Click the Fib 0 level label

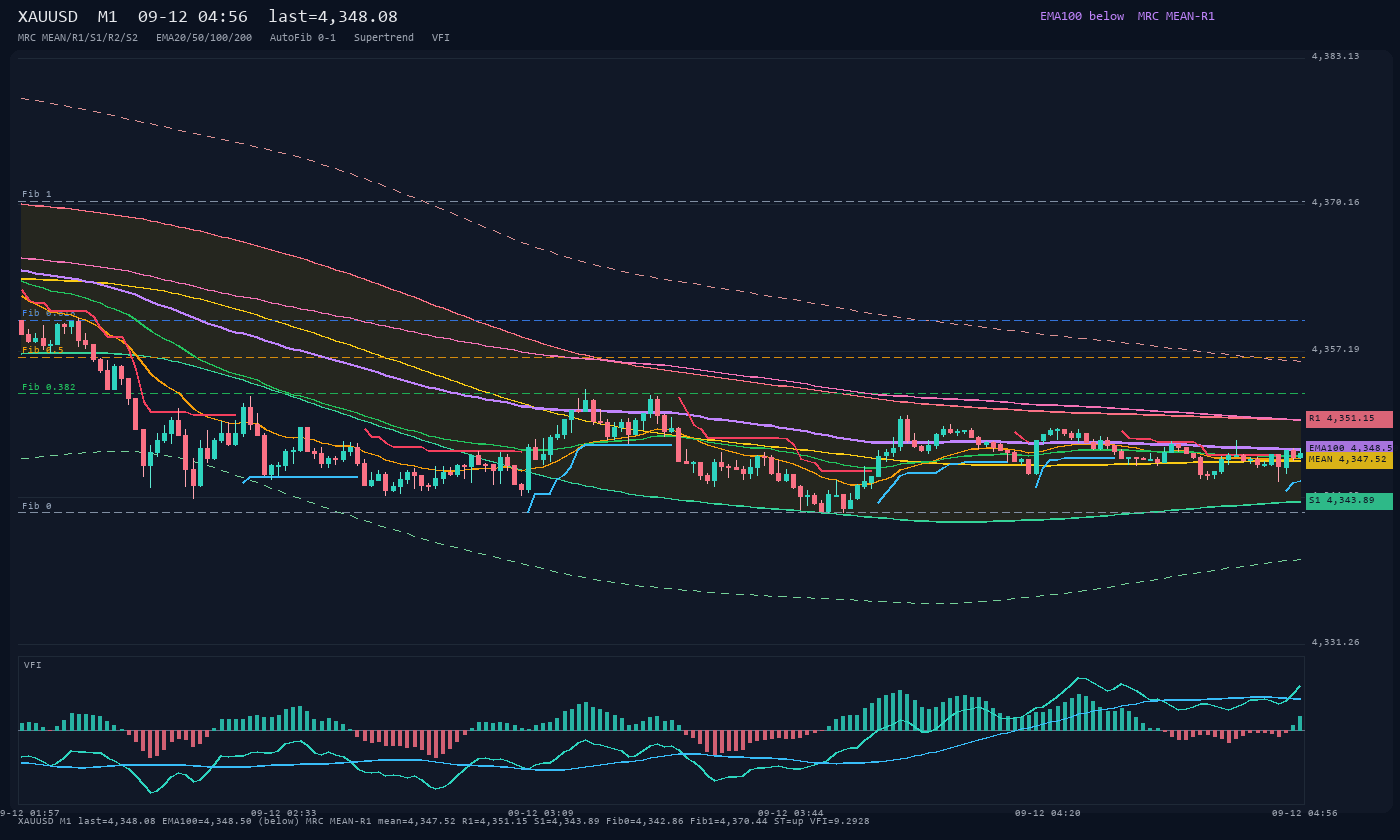tap(37, 506)
